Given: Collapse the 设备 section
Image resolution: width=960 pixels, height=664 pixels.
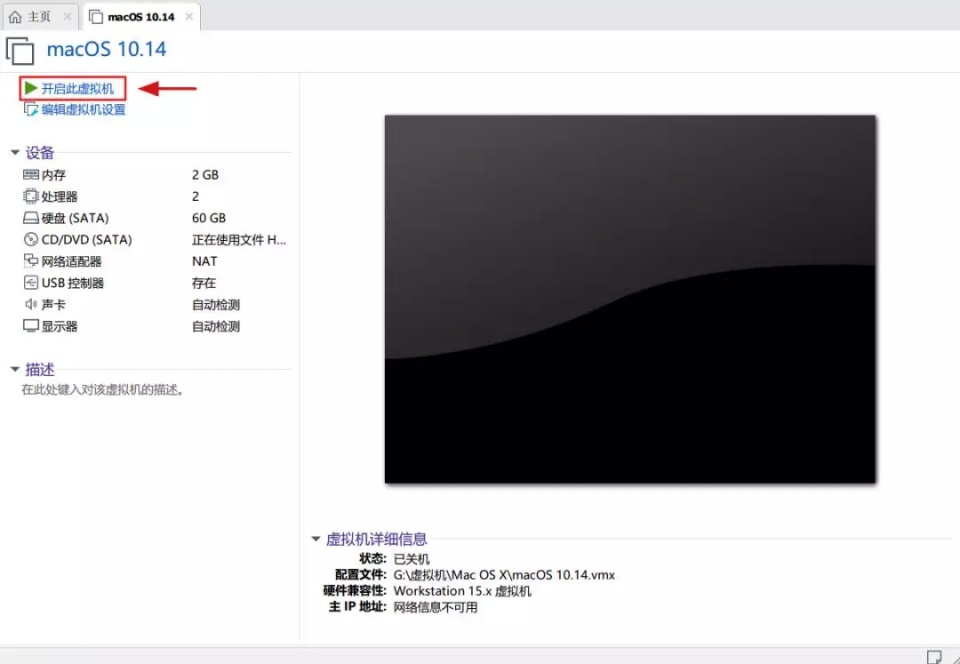Looking at the screenshot, I should click(x=15, y=152).
